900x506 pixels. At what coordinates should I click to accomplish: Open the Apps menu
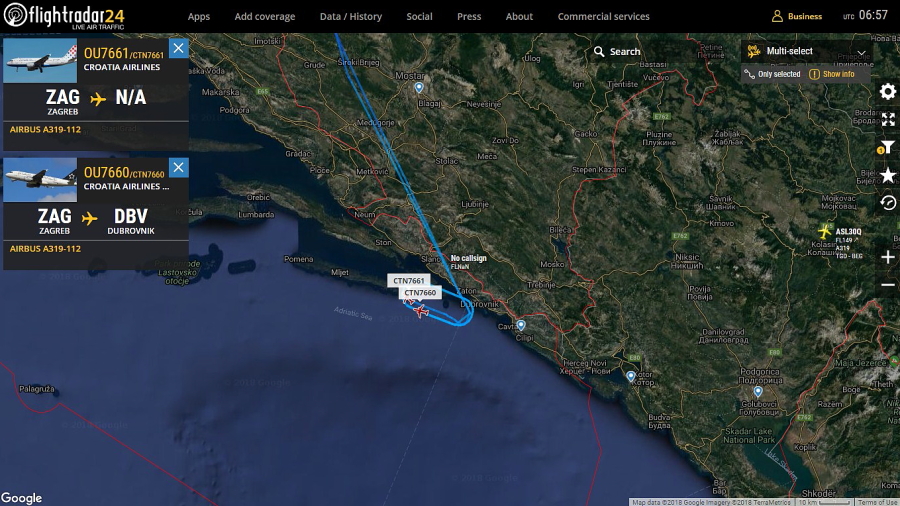tap(199, 17)
